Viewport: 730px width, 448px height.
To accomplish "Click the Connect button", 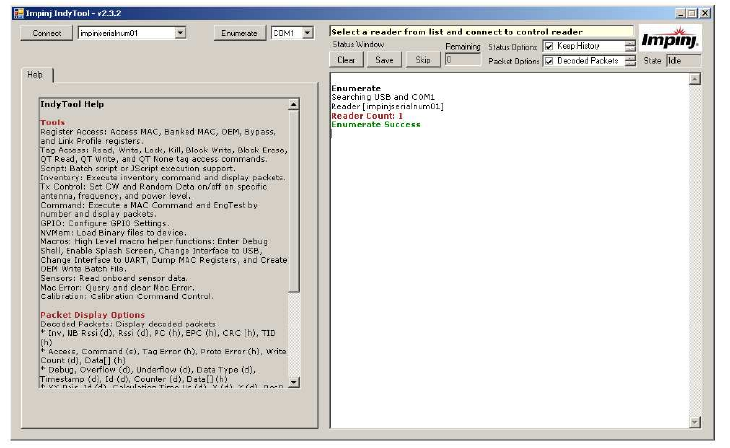I will 47,33.
